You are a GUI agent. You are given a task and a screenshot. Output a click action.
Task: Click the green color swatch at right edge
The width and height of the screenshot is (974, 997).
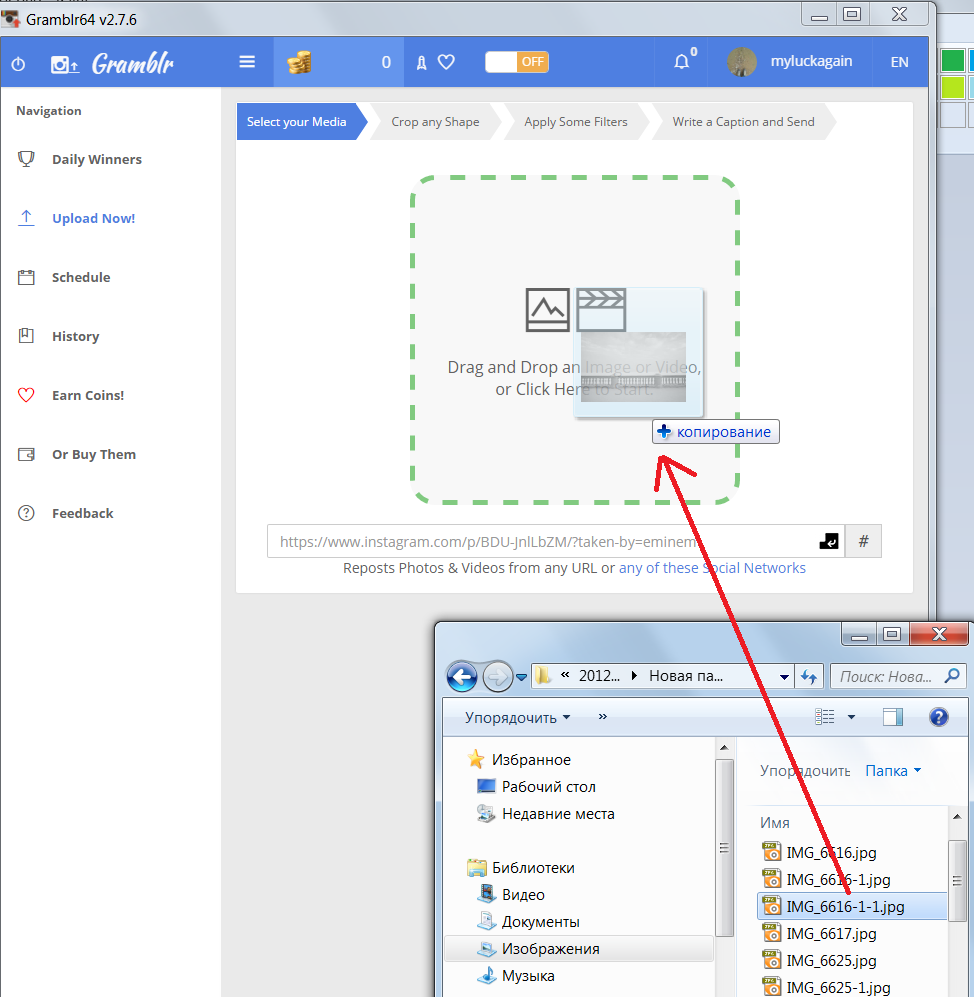pos(952,62)
